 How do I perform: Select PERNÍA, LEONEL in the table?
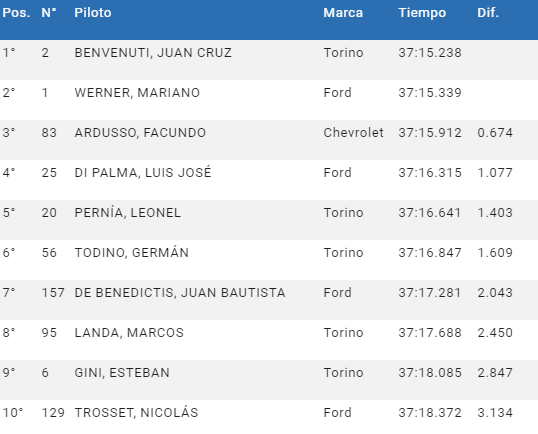[127, 212]
